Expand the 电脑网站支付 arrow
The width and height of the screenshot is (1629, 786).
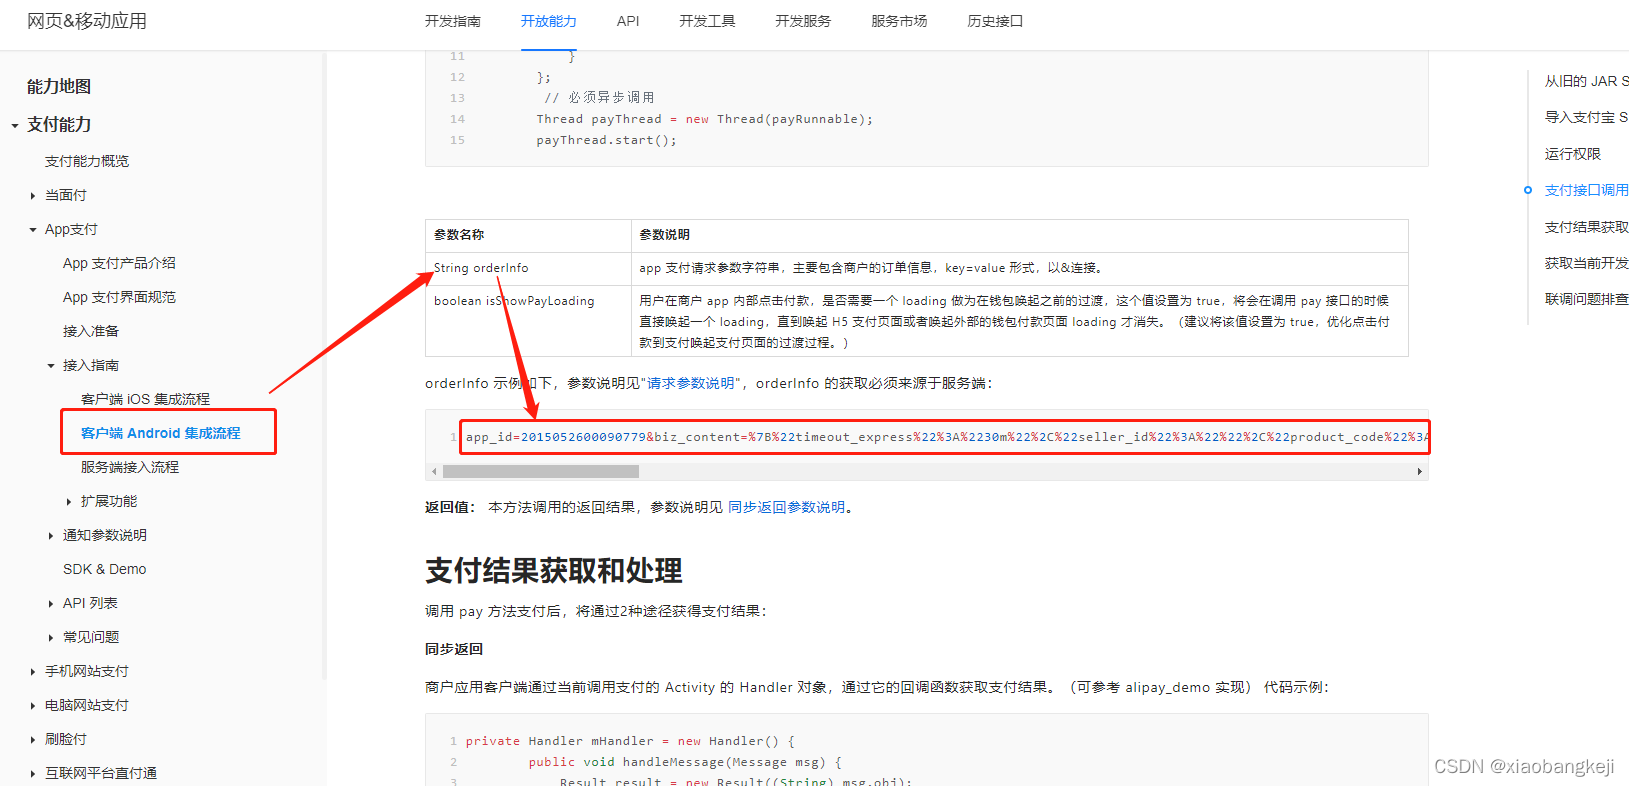[33, 706]
